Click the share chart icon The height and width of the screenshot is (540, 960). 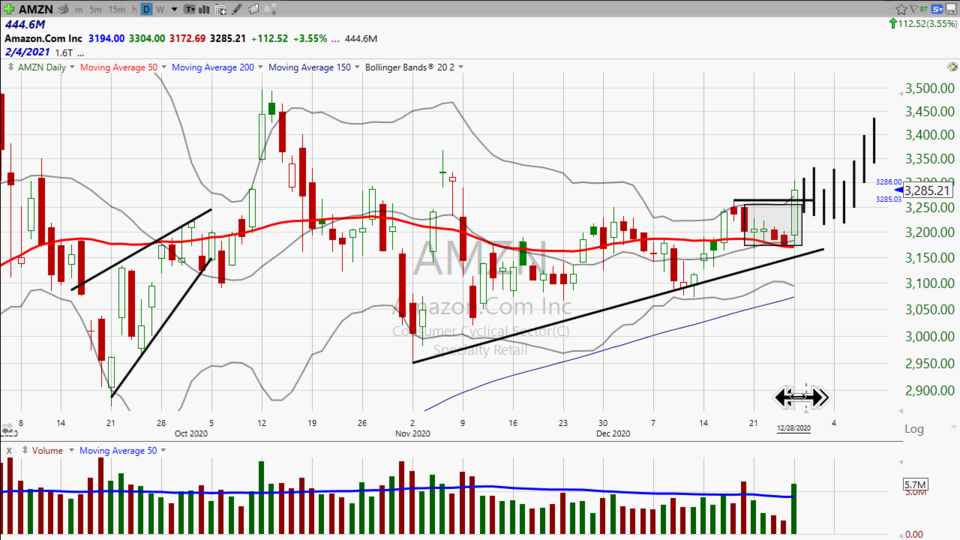(x=270, y=9)
